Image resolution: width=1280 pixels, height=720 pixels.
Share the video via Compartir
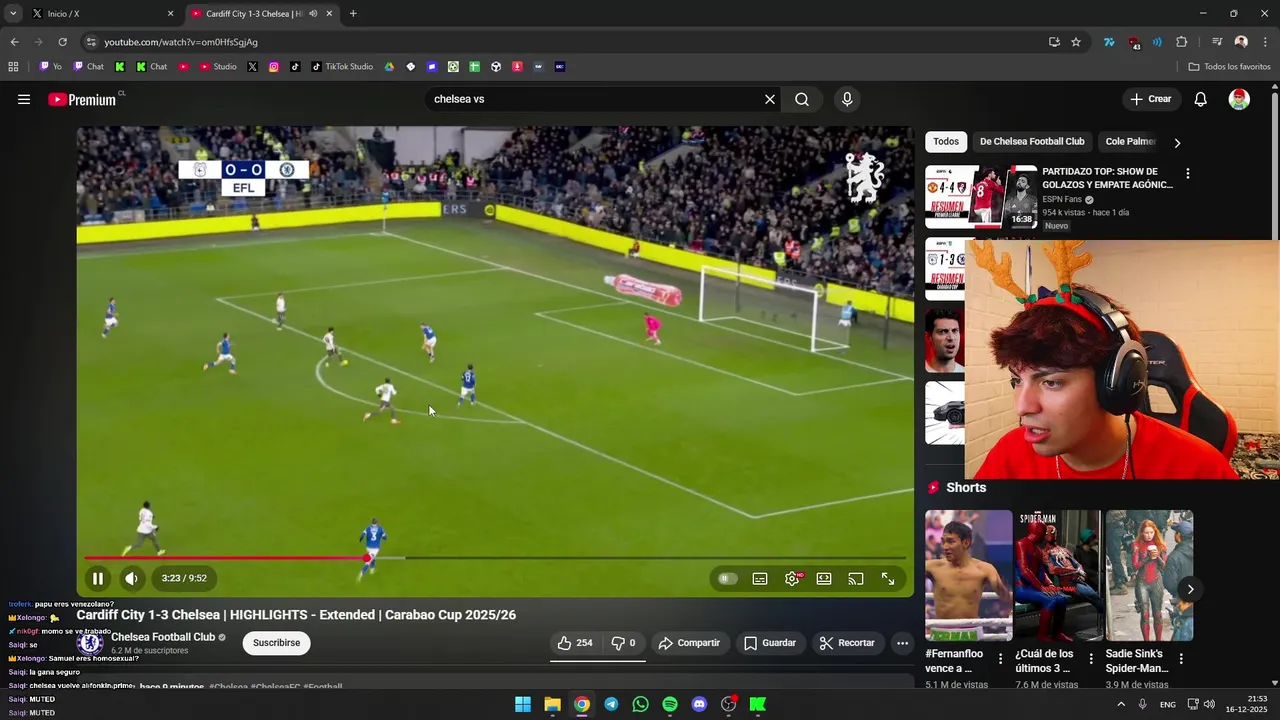689,643
